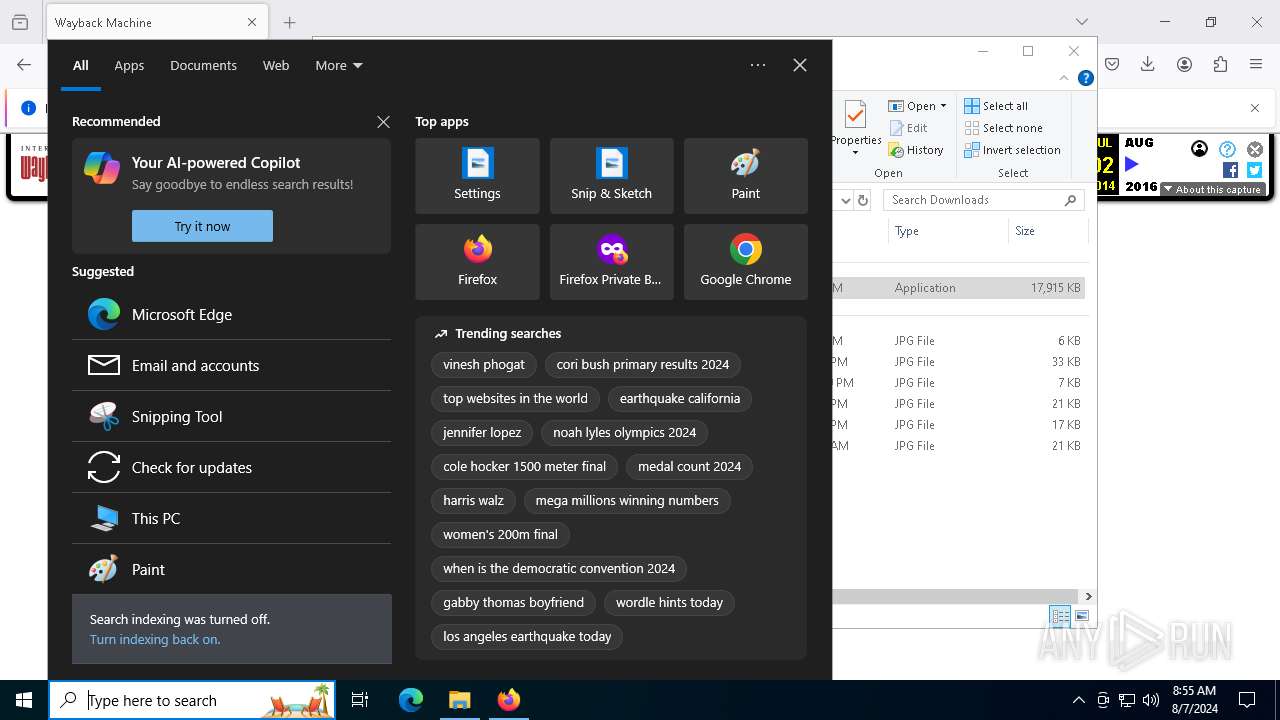Click Explorer refresh button near search
1280x720 pixels.
click(x=863, y=200)
